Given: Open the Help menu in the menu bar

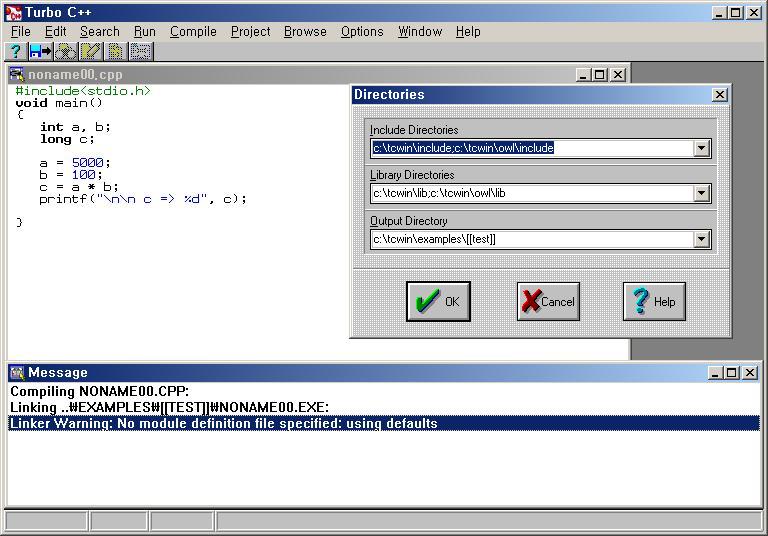Looking at the screenshot, I should (468, 32).
